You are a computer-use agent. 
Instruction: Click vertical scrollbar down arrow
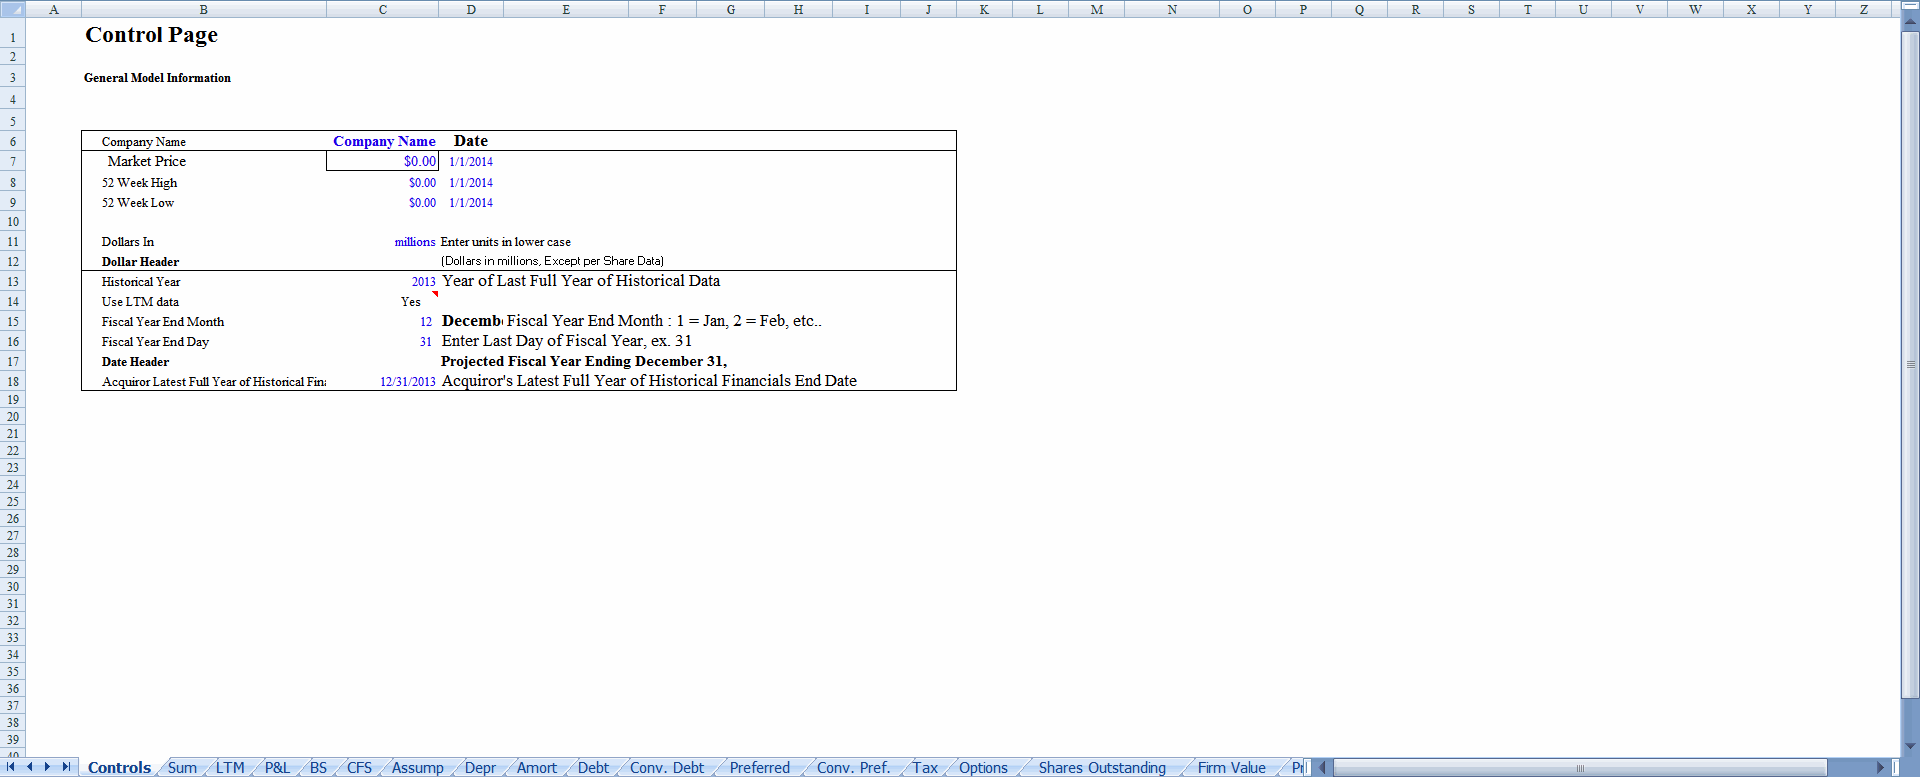tap(1910, 746)
